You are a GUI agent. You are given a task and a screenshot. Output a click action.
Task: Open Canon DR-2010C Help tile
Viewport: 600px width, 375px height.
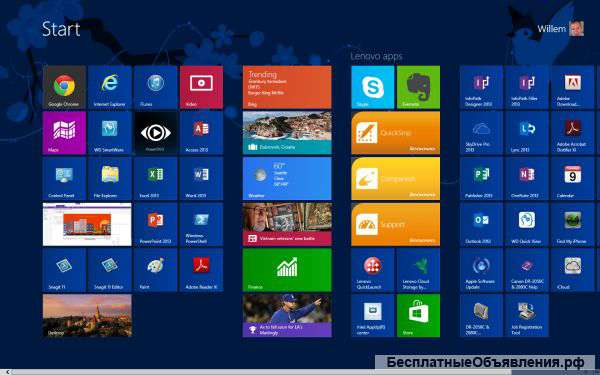pyautogui.click(x=527, y=270)
